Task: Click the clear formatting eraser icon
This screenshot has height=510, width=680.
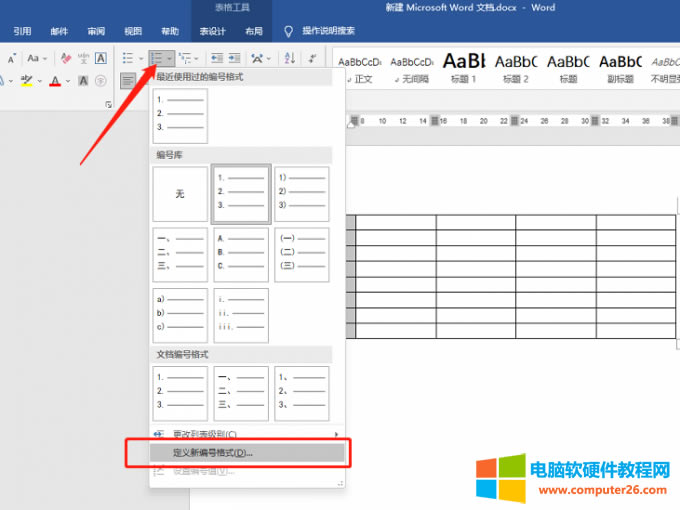Action: [66, 59]
